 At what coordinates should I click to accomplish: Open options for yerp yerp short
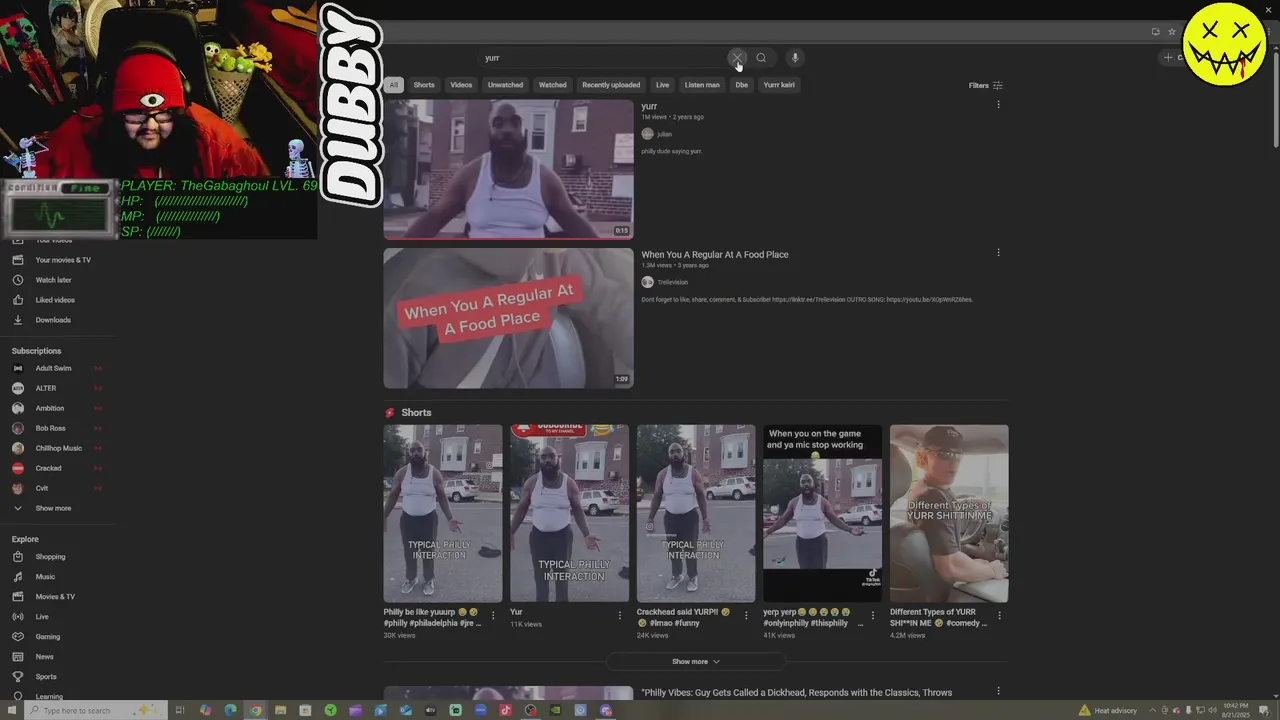873,616
